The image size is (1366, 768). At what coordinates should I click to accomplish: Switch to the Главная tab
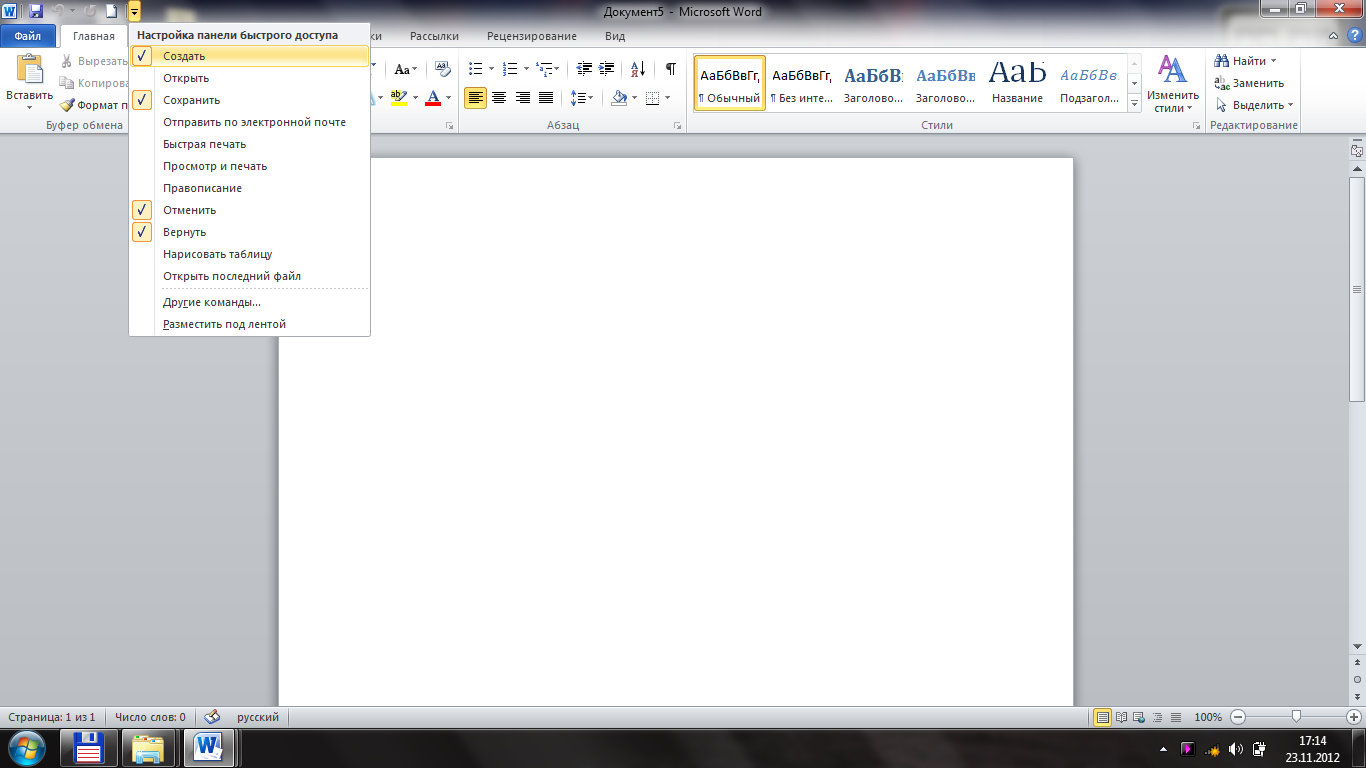pyautogui.click(x=94, y=36)
